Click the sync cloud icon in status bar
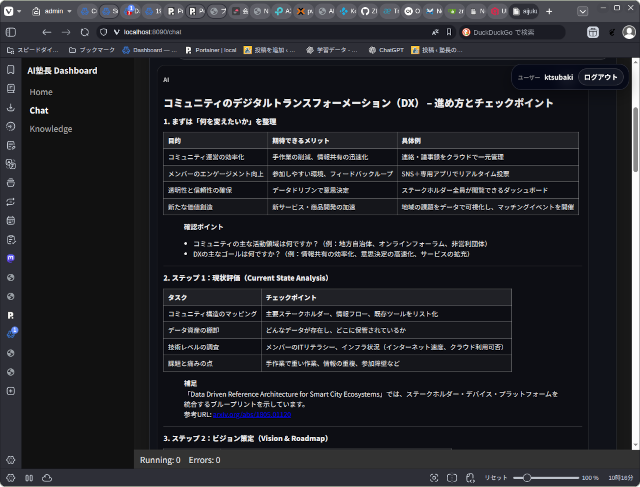This screenshot has height=487, width=640. click(x=46, y=478)
